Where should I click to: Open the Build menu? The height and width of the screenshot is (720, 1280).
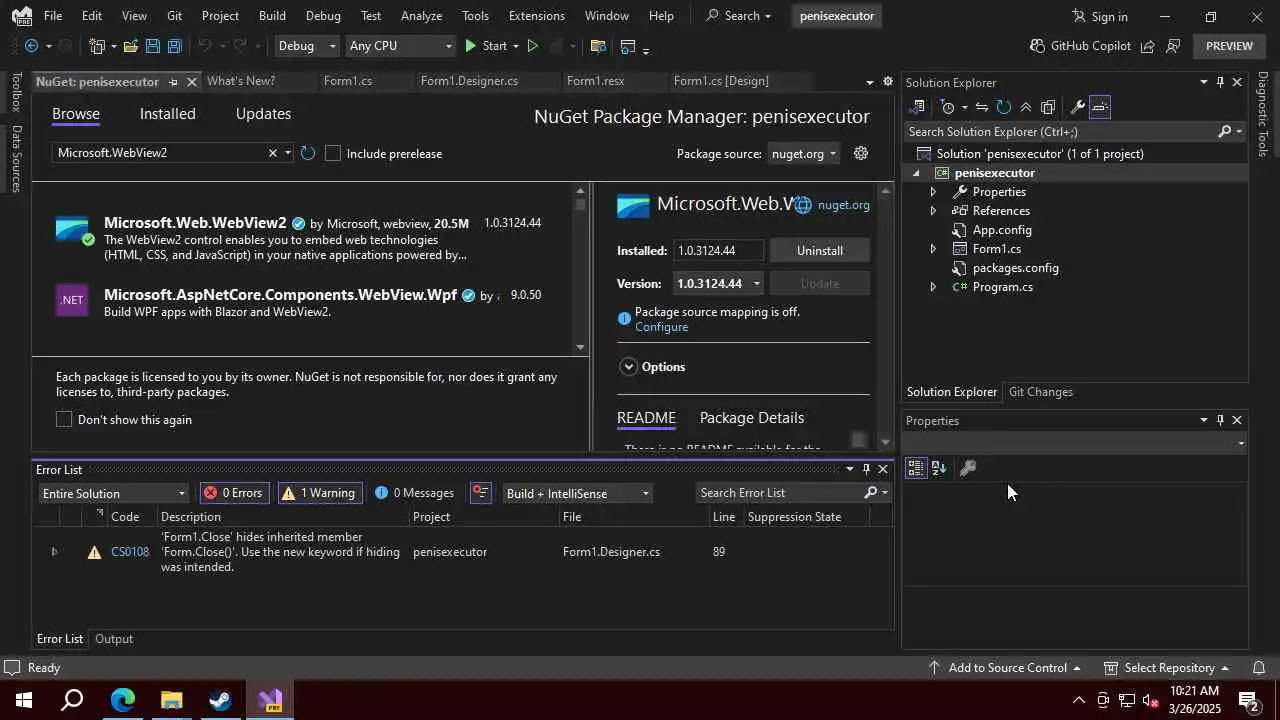coord(272,16)
